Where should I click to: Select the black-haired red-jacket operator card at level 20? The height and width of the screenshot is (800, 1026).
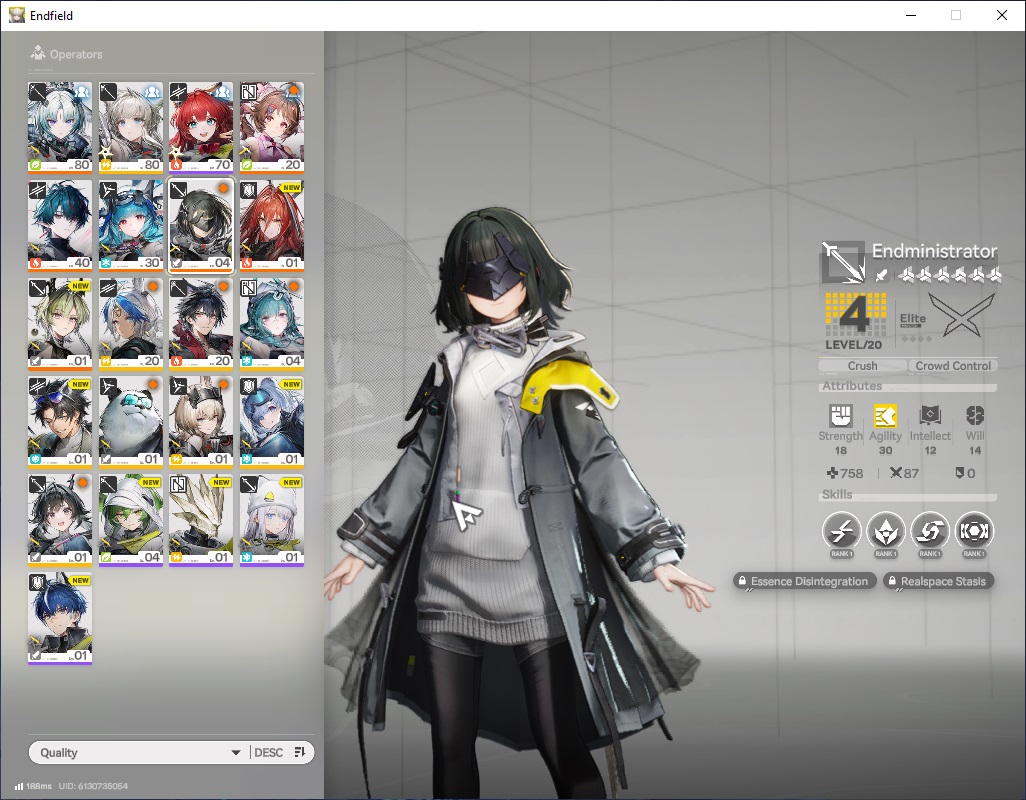pyautogui.click(x=201, y=323)
